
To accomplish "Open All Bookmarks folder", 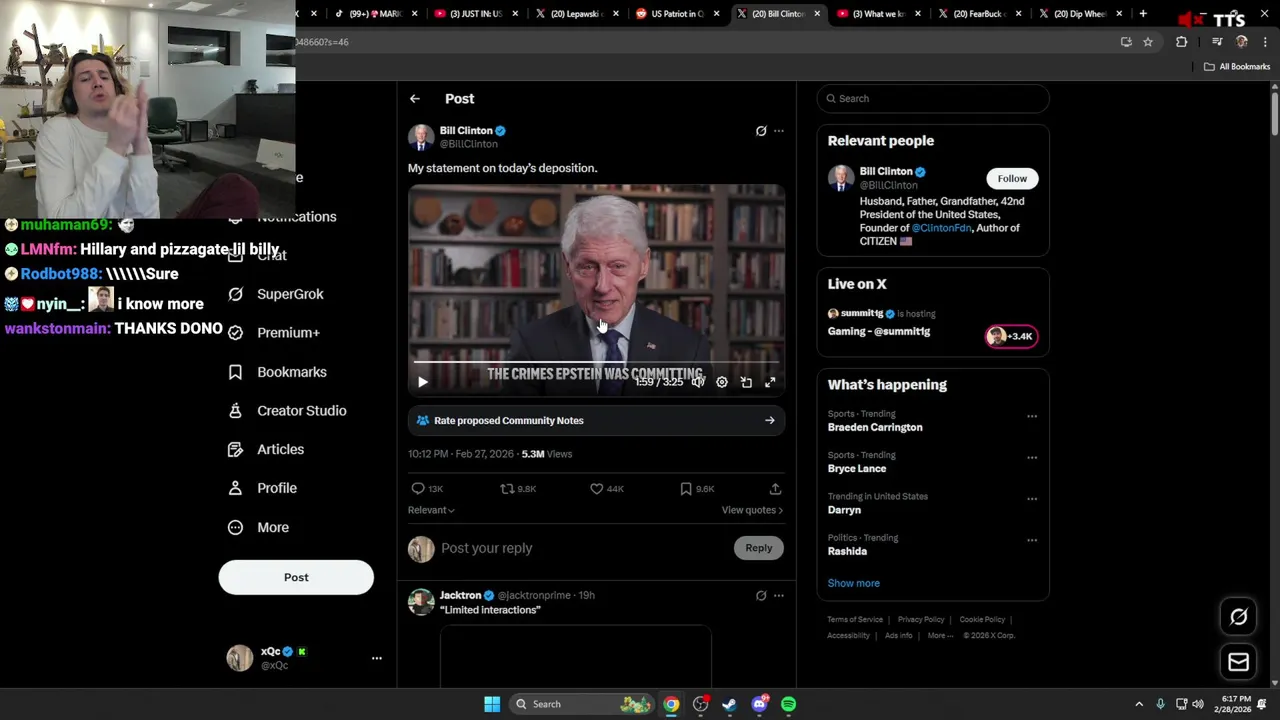I will (1237, 67).
